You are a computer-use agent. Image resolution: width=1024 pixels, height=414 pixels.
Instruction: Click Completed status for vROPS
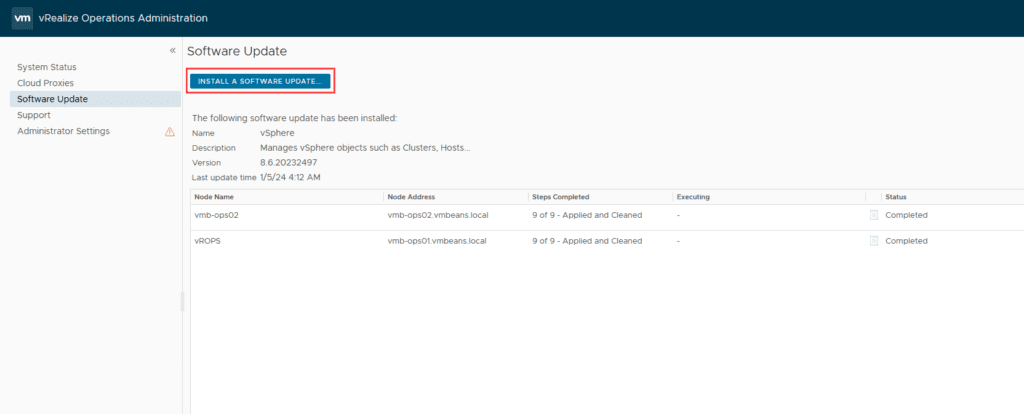tap(906, 241)
